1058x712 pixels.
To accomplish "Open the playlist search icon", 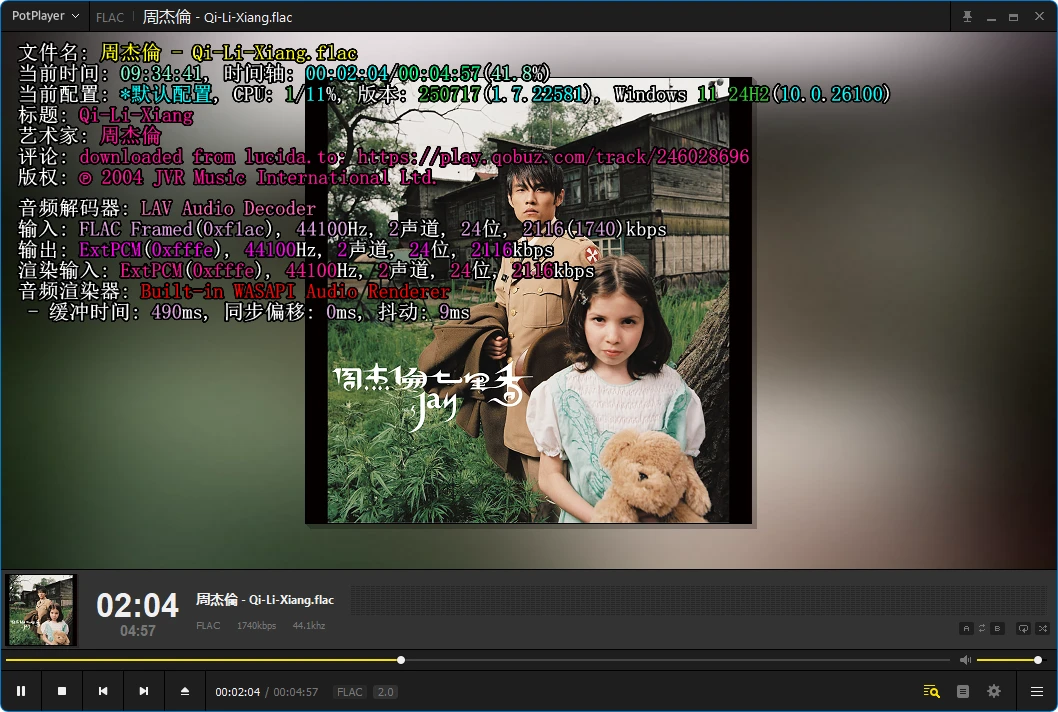I will click(x=931, y=691).
